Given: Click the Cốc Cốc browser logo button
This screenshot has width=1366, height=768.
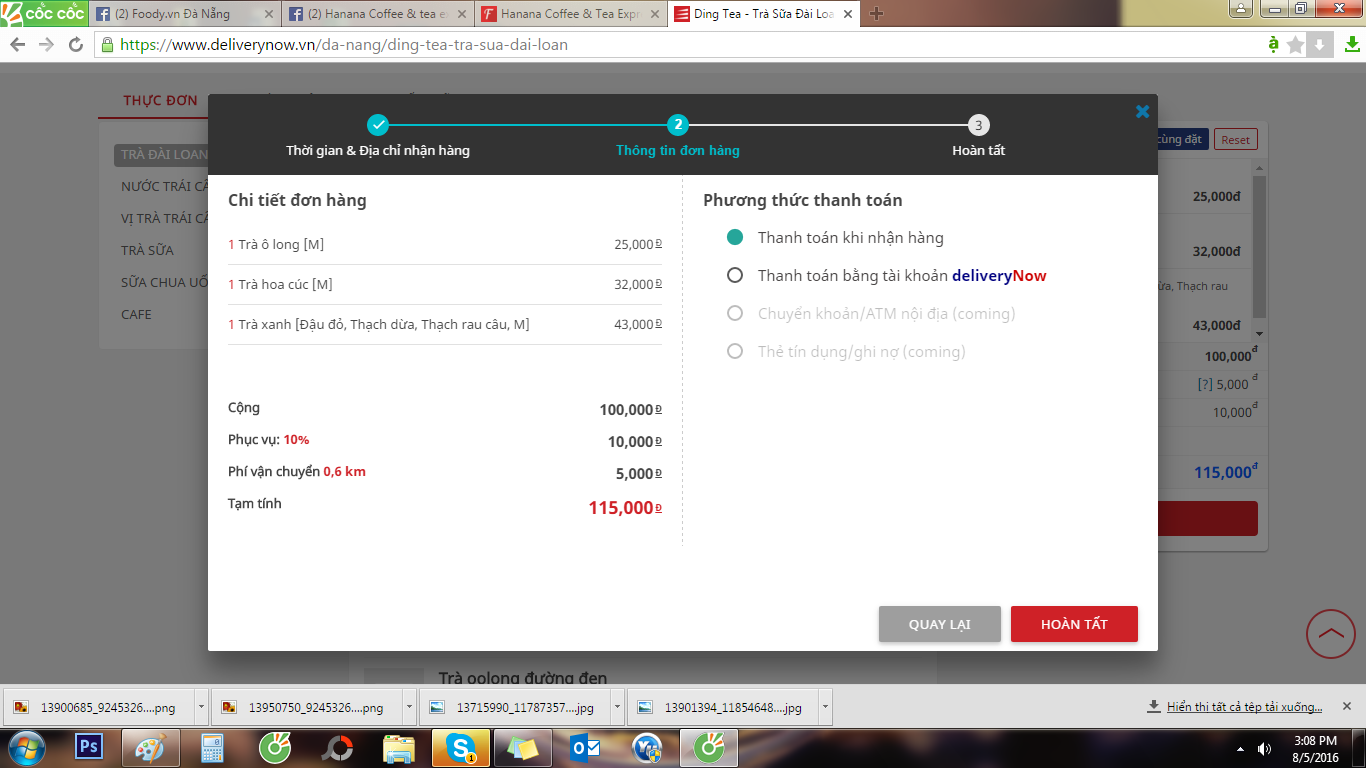Looking at the screenshot, I should tap(44, 13).
